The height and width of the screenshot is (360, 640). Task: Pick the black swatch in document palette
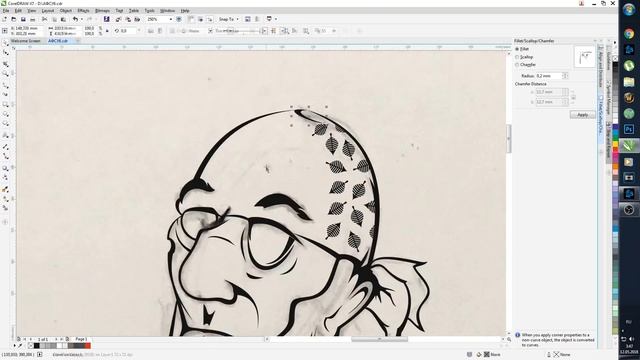[x=36, y=346]
